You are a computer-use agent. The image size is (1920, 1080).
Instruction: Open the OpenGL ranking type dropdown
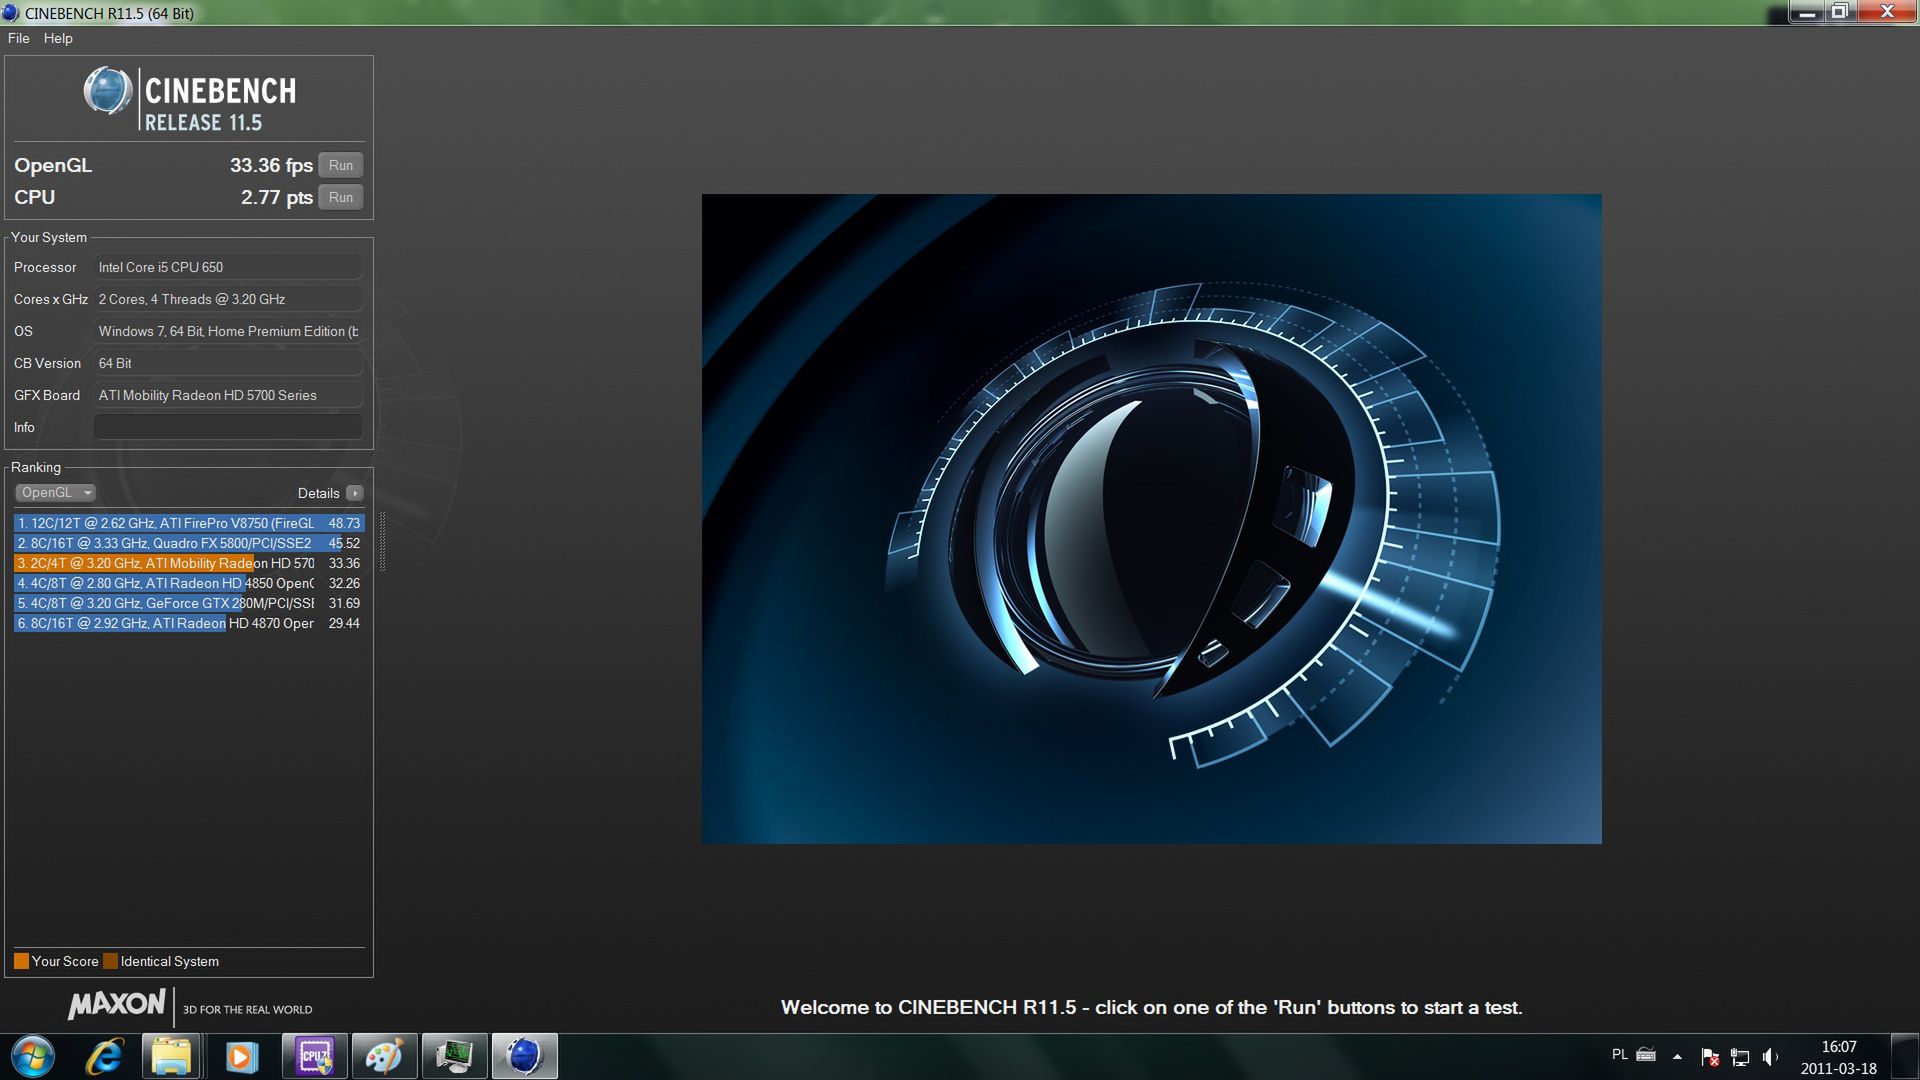[55, 493]
